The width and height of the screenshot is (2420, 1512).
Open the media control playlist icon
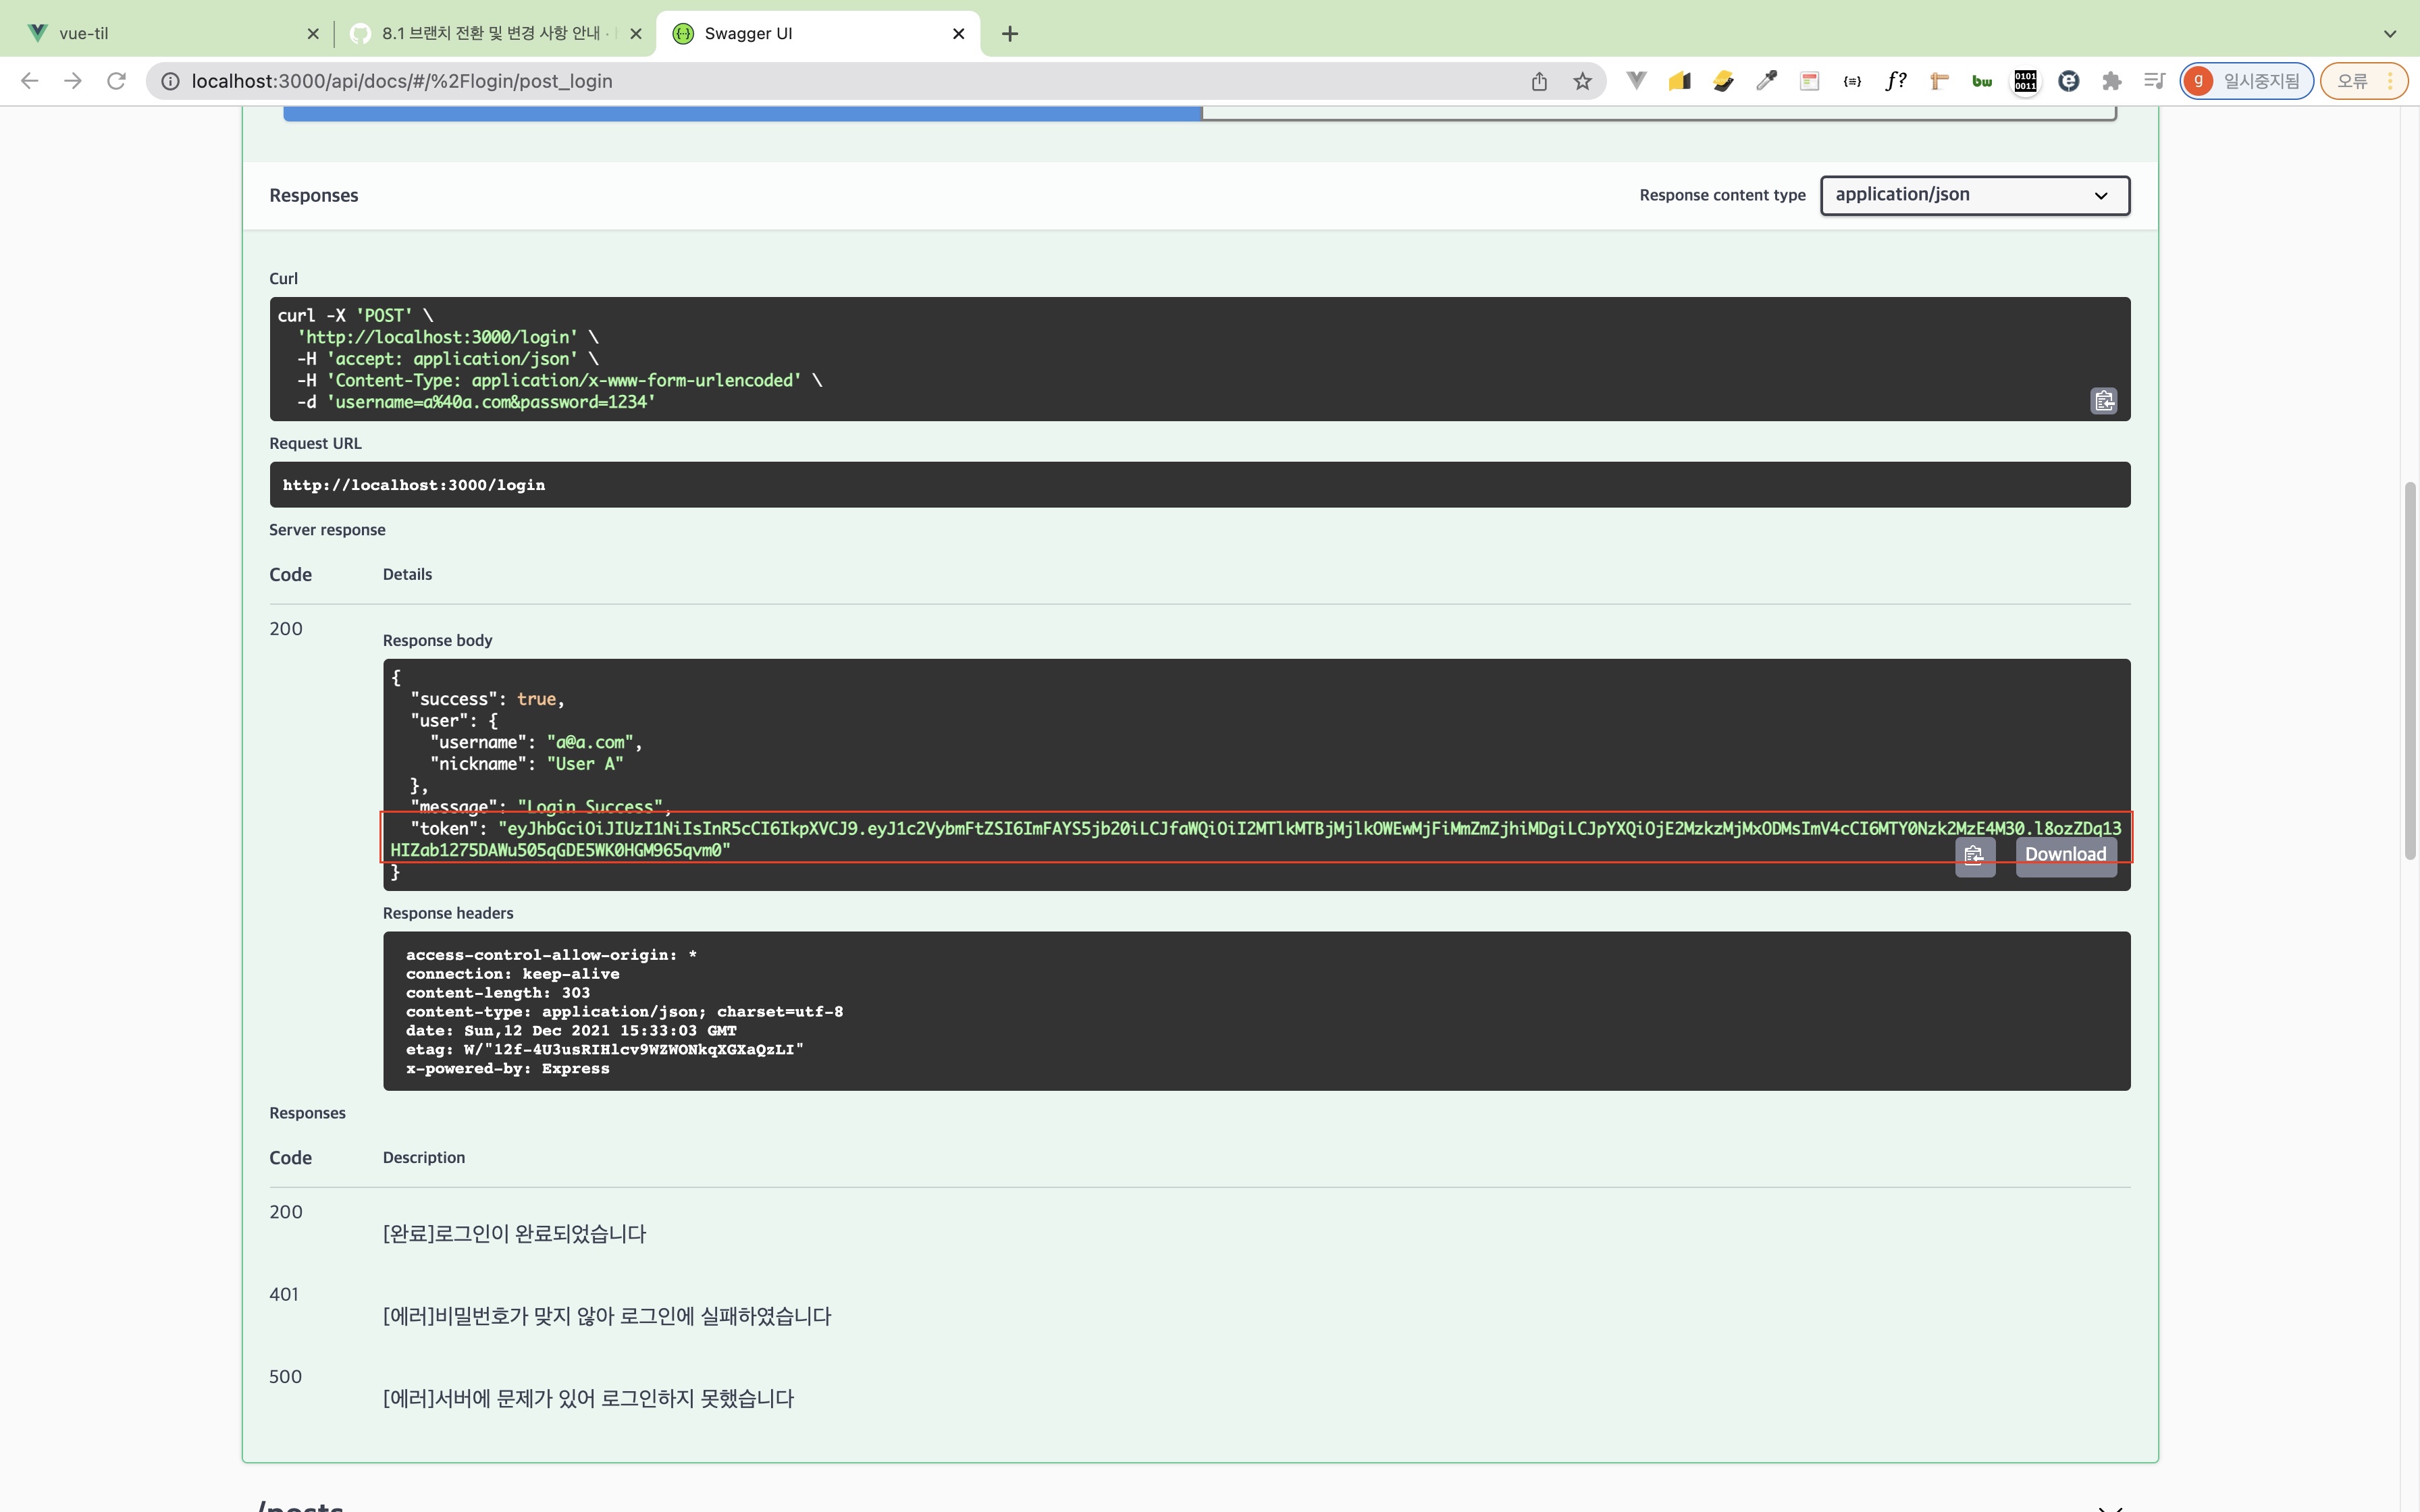point(2154,81)
